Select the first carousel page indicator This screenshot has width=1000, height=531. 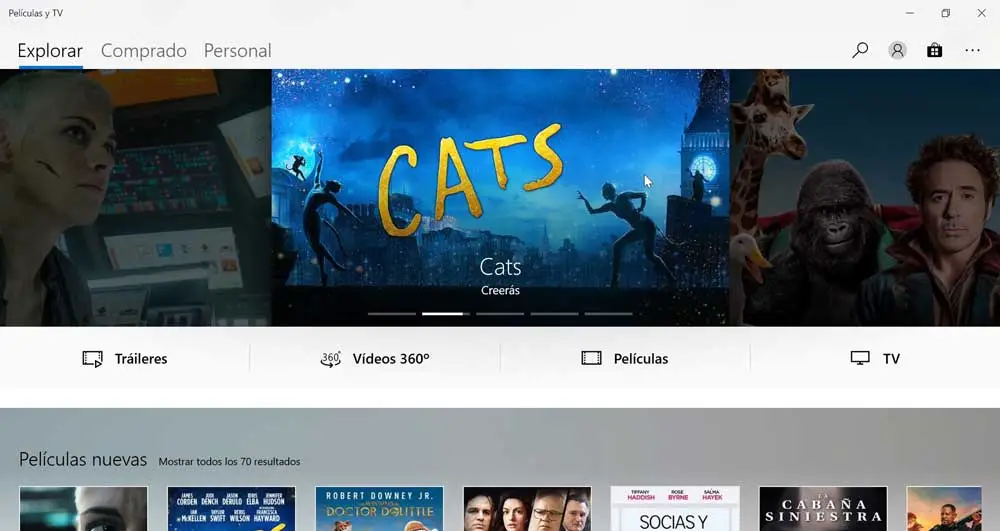pyautogui.click(x=392, y=314)
